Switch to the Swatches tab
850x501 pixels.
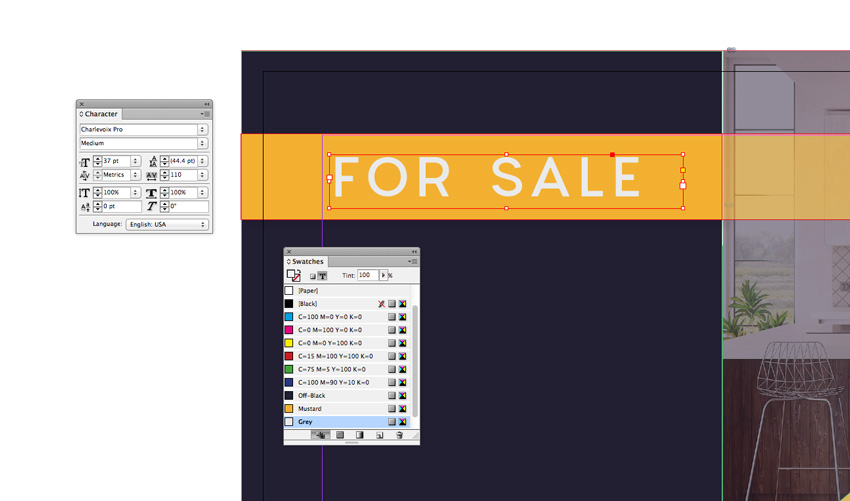click(x=307, y=262)
